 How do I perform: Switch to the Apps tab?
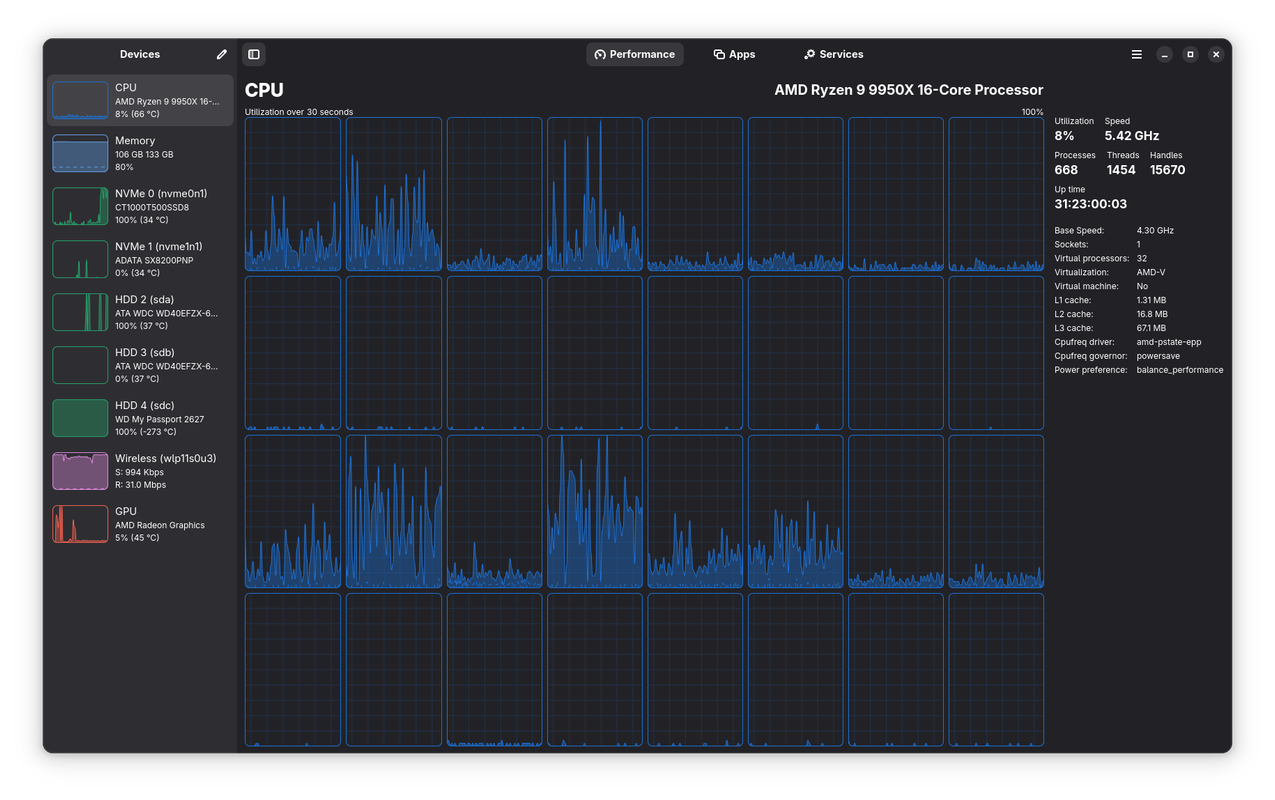(x=734, y=54)
